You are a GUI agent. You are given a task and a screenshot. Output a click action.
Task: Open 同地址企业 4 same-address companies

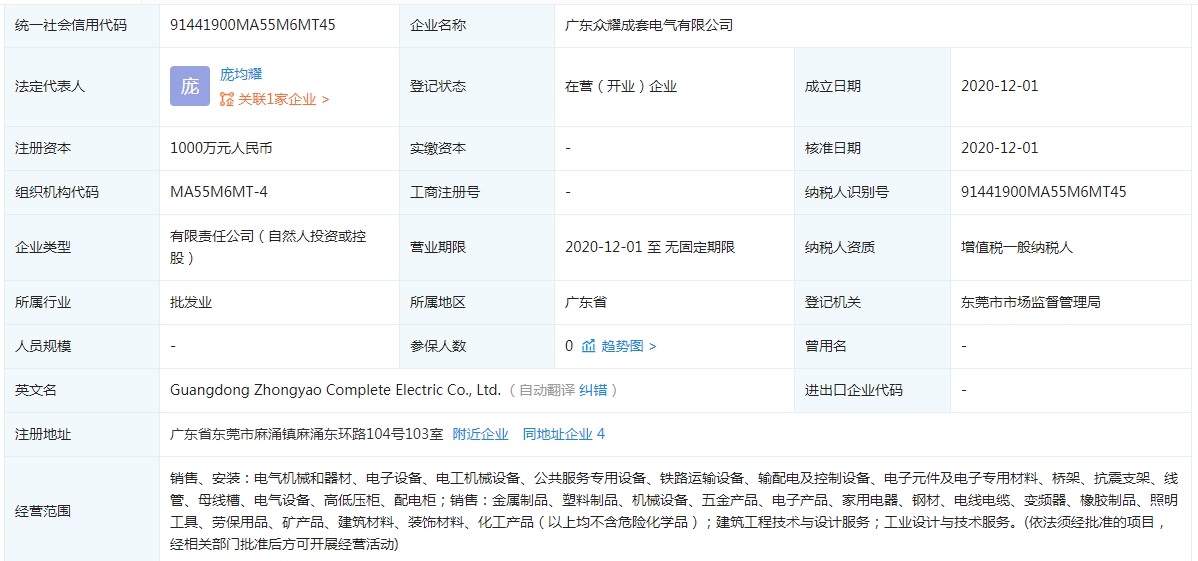[563, 434]
